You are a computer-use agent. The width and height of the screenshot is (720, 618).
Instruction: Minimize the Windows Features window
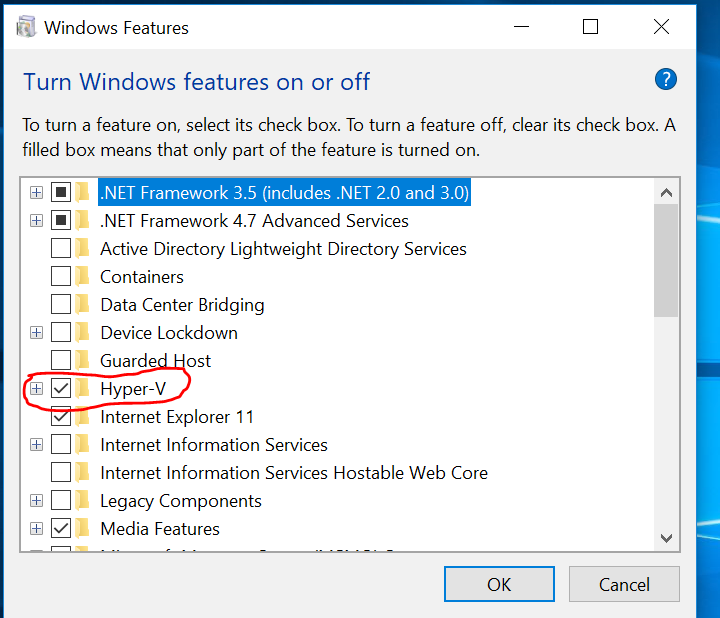pyautogui.click(x=521, y=27)
